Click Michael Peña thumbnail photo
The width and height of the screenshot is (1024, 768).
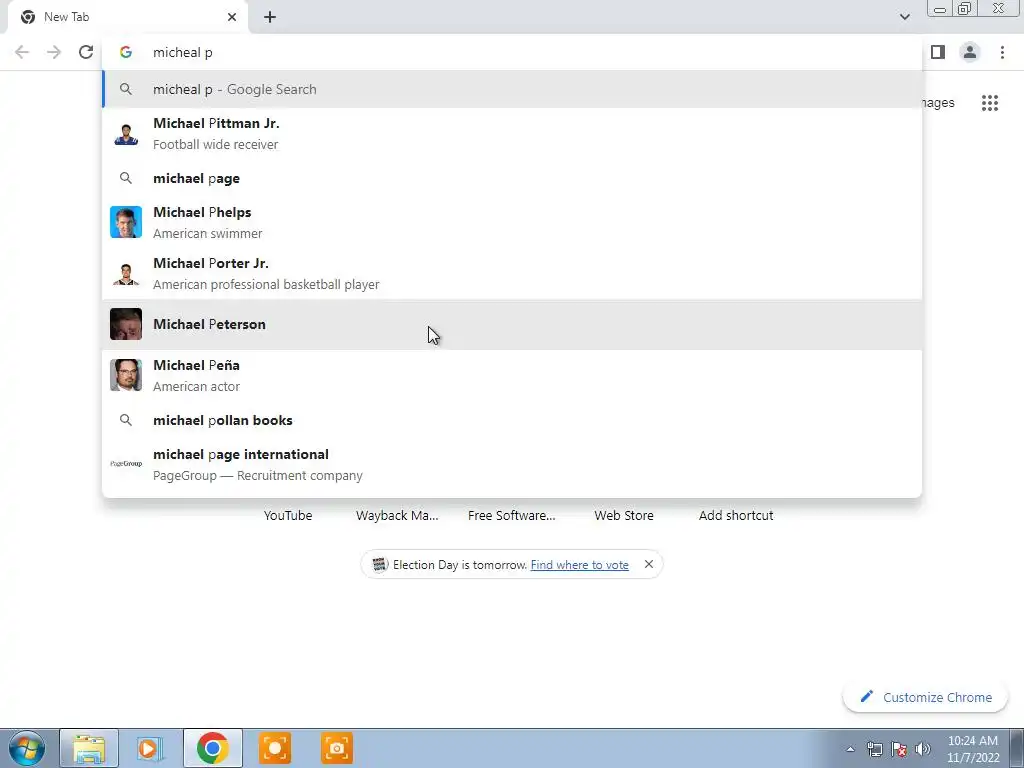pos(126,375)
